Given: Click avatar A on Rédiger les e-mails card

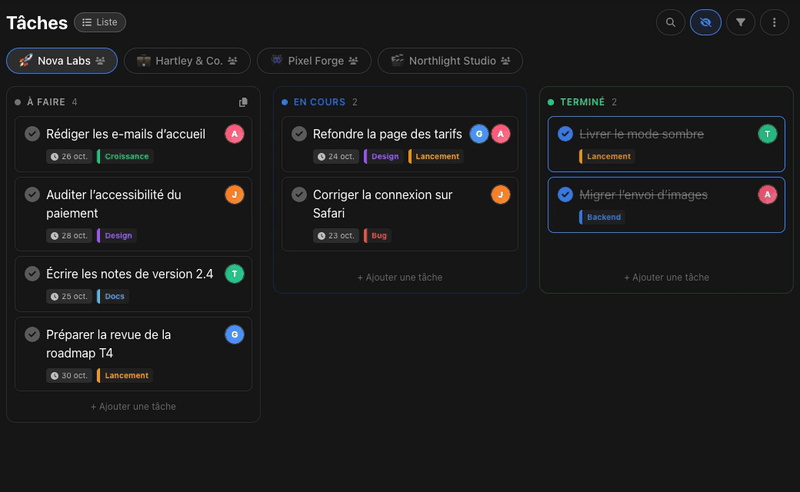Looking at the screenshot, I should tap(235, 134).
